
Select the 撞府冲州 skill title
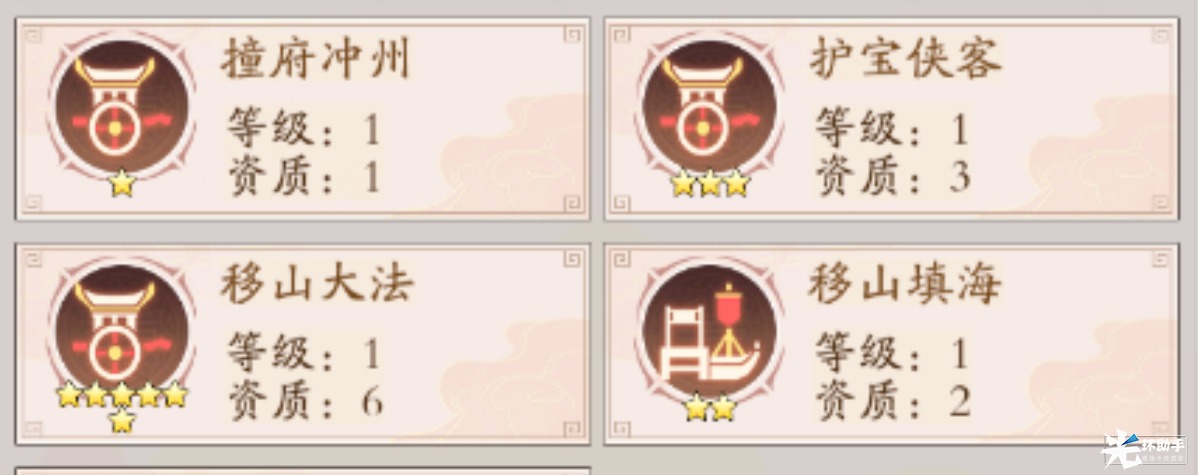click(316, 60)
